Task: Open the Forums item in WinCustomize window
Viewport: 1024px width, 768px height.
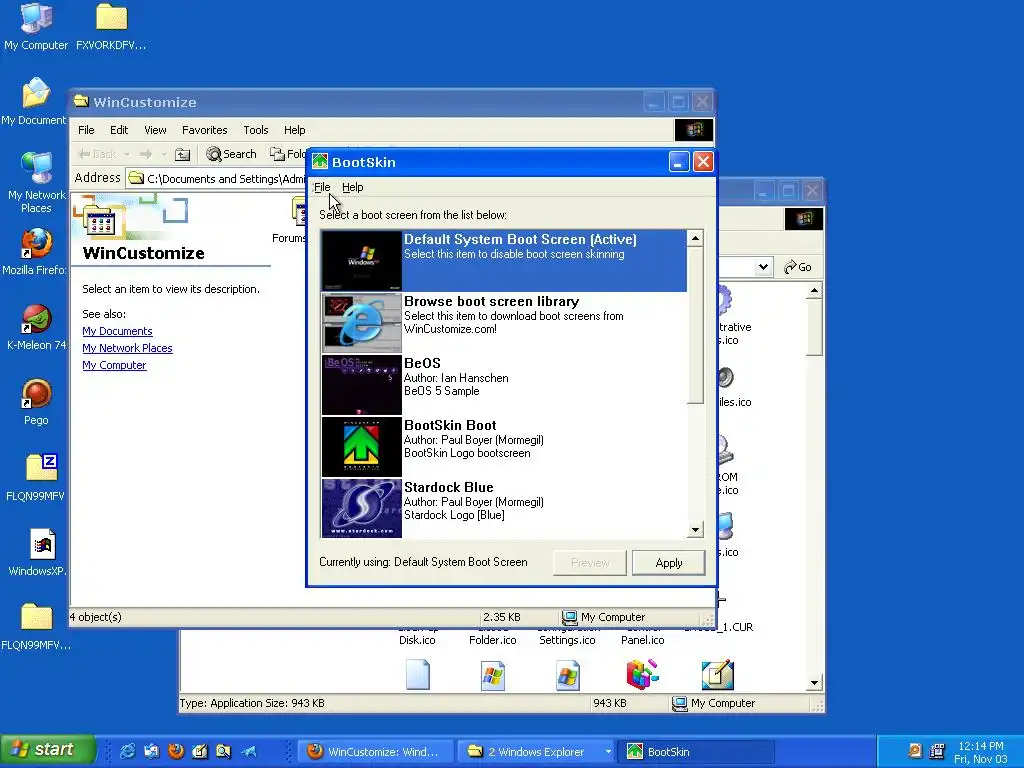Action: pyautogui.click(x=291, y=222)
